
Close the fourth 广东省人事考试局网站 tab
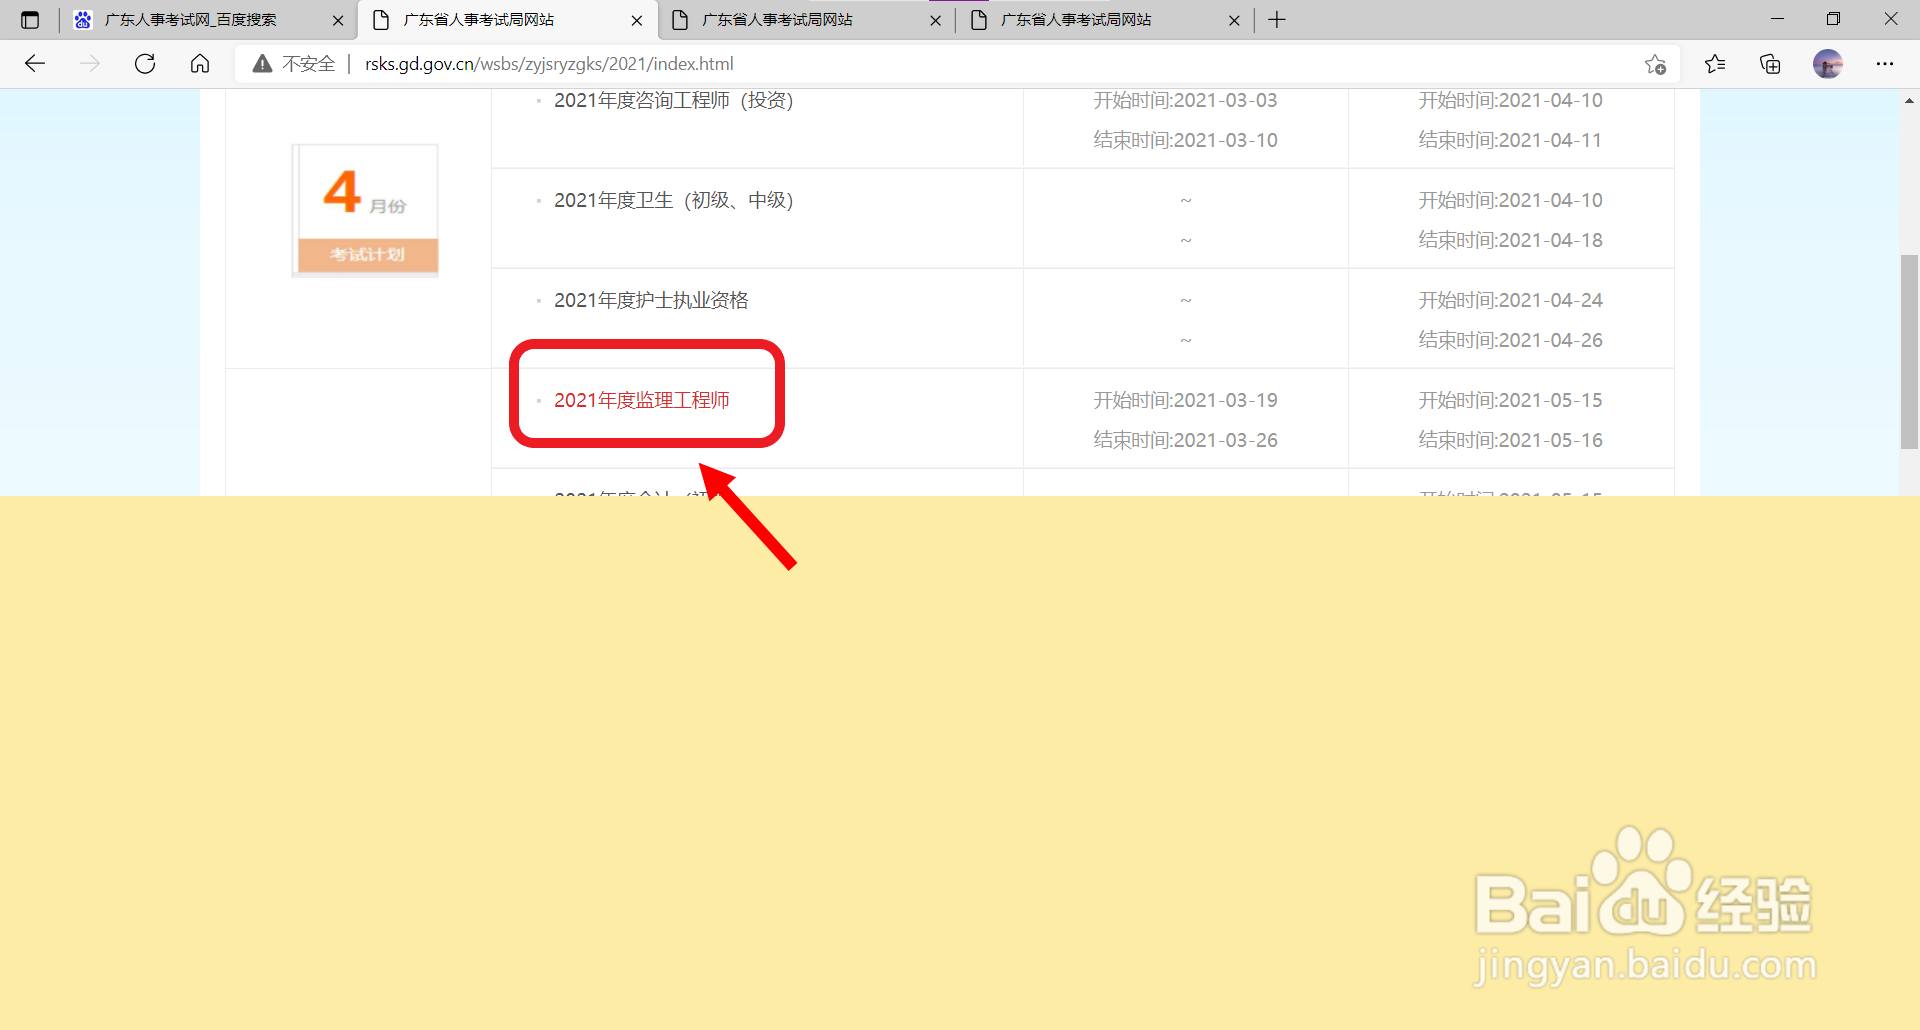1234,20
